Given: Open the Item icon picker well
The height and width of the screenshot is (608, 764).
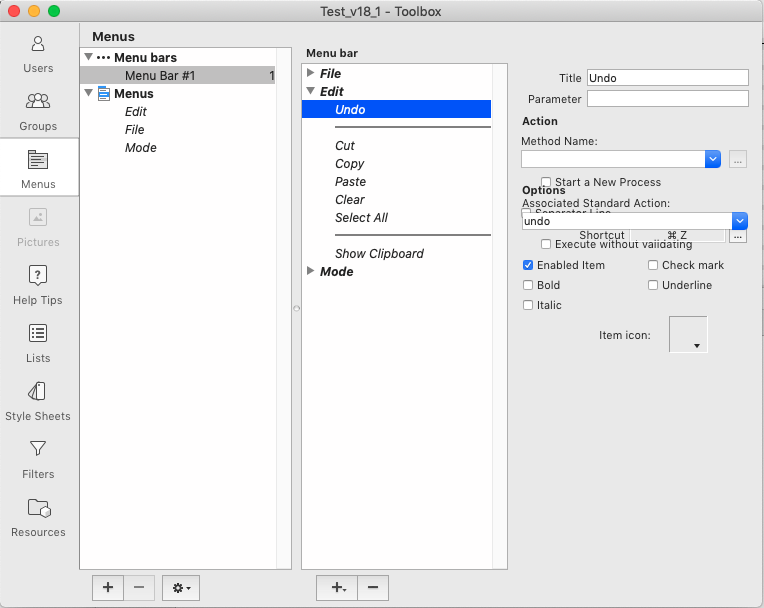Looking at the screenshot, I should pyautogui.click(x=688, y=335).
